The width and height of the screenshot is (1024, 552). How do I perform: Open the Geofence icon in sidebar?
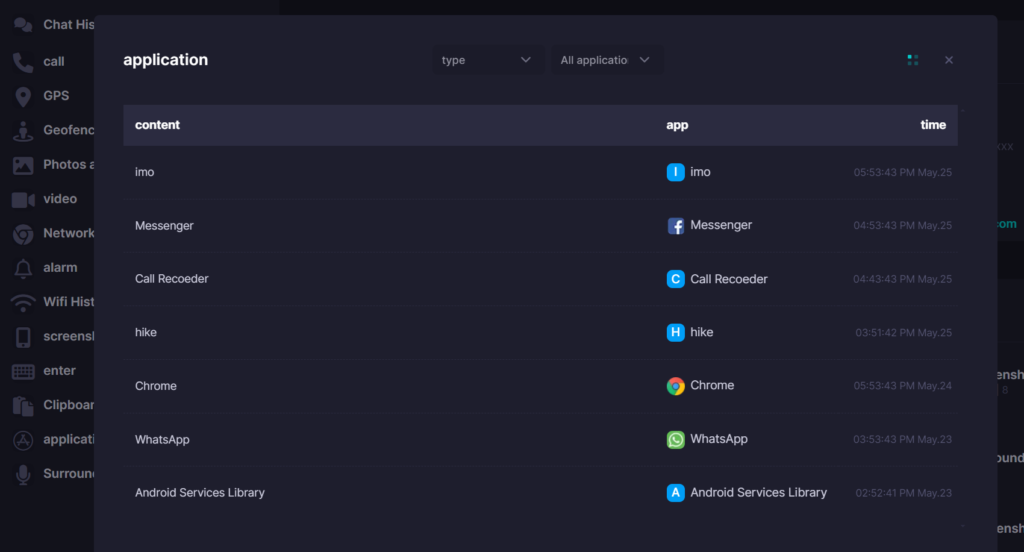coord(23,131)
